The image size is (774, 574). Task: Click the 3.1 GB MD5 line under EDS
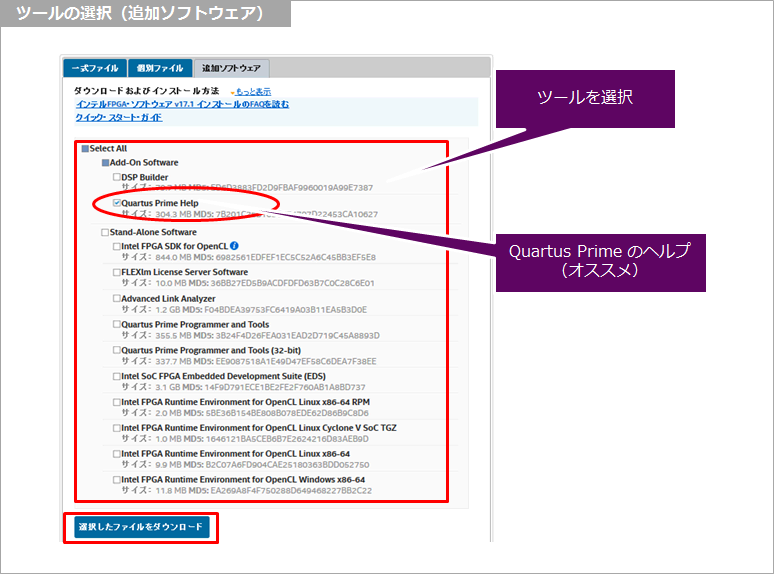243,387
